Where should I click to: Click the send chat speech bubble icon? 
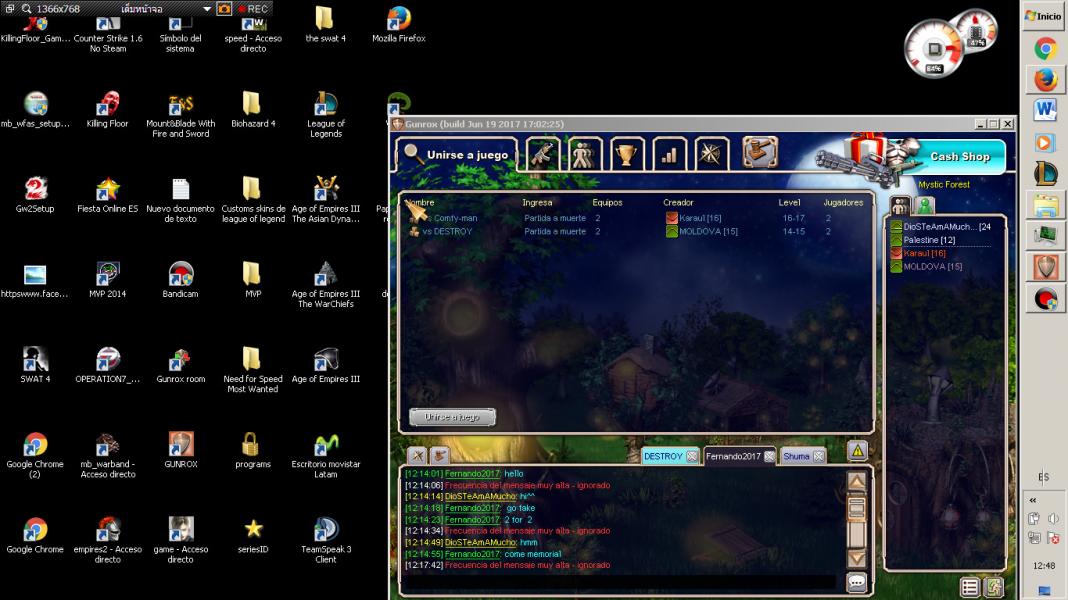[857, 581]
